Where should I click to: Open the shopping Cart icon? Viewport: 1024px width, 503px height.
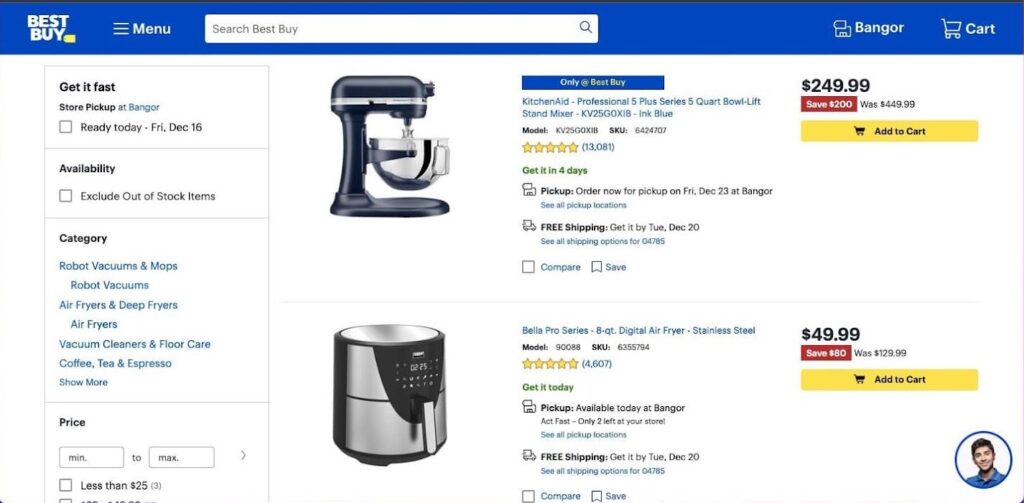pyautogui.click(x=951, y=29)
